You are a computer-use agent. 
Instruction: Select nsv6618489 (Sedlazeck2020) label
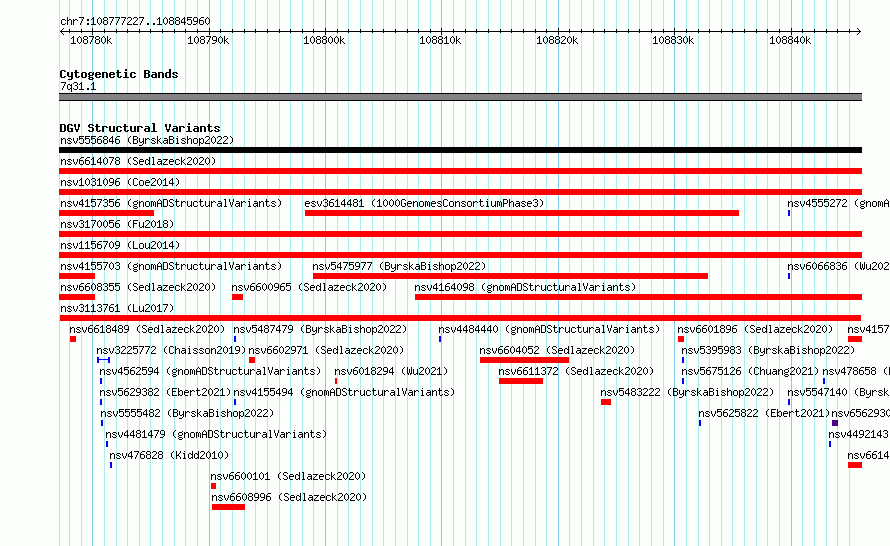coord(147,329)
